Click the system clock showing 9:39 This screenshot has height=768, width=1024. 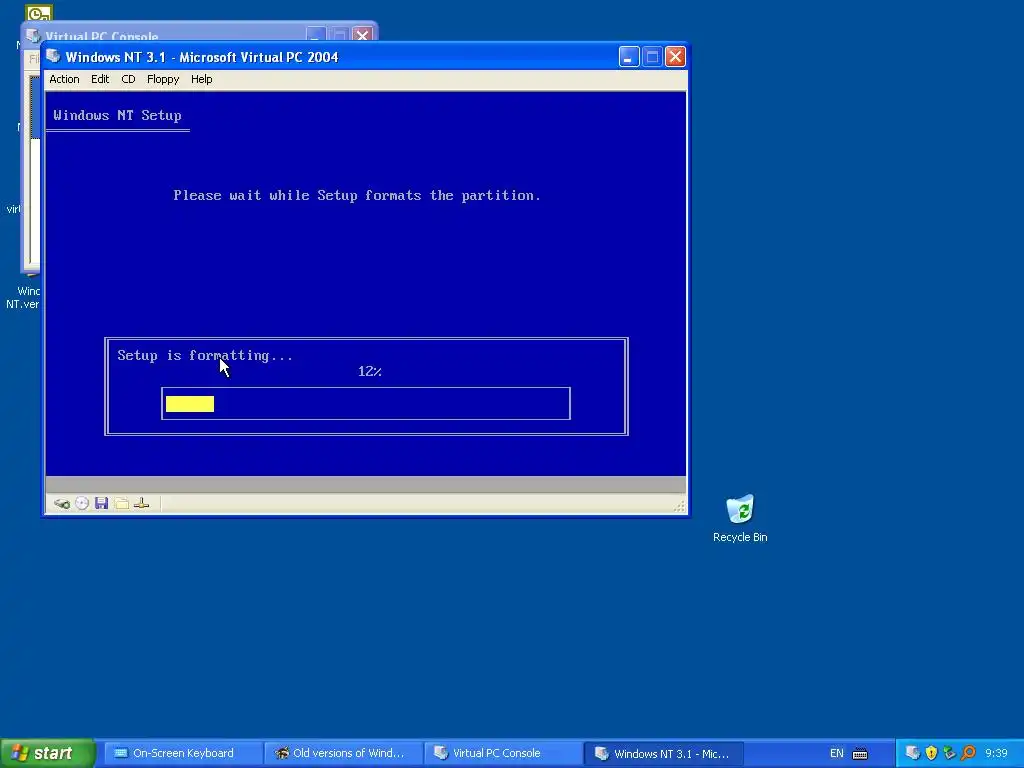tap(997, 754)
